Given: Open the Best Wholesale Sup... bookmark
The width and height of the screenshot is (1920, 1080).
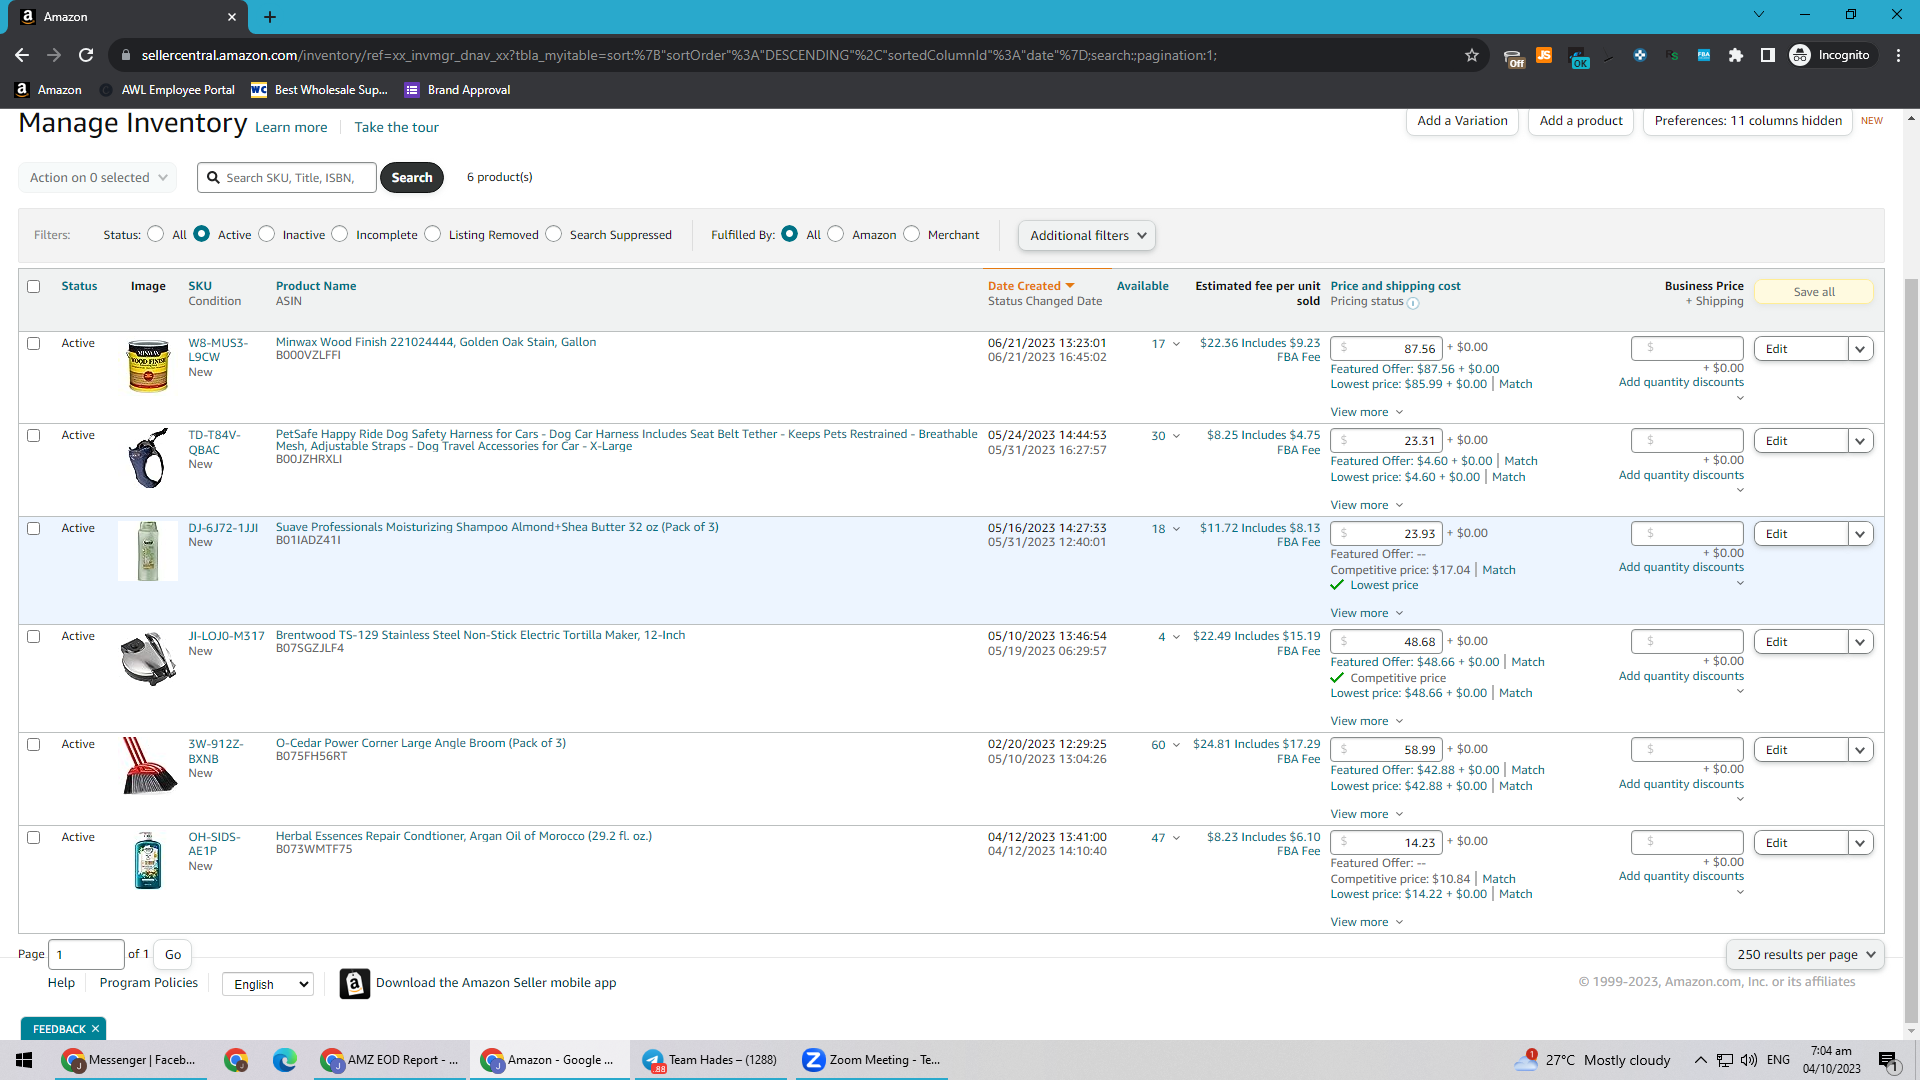Looking at the screenshot, I should (320, 90).
